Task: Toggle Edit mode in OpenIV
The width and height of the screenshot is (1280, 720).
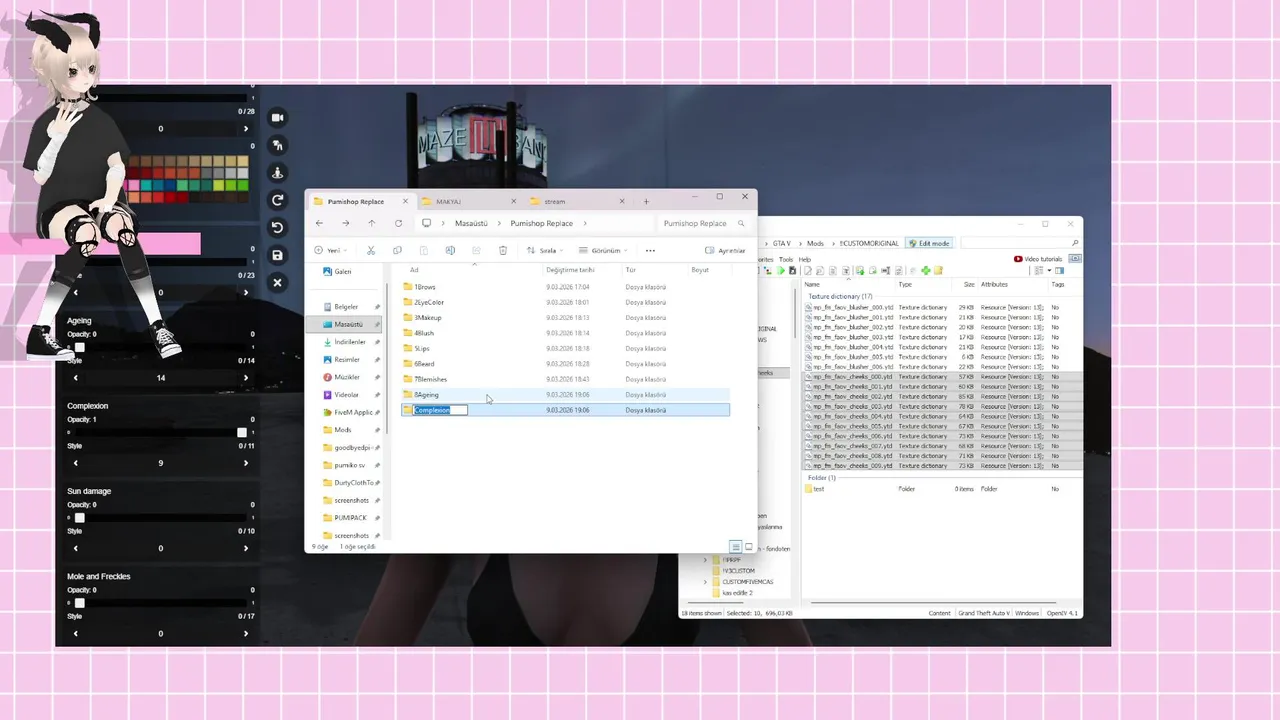Action: [x=929, y=243]
